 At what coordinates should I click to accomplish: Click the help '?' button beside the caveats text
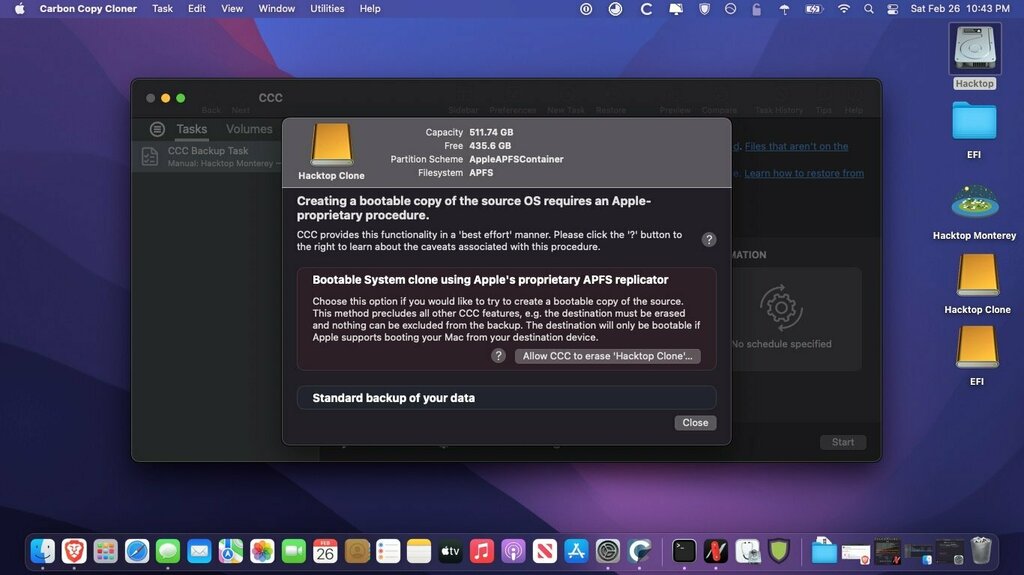pyautogui.click(x=708, y=240)
